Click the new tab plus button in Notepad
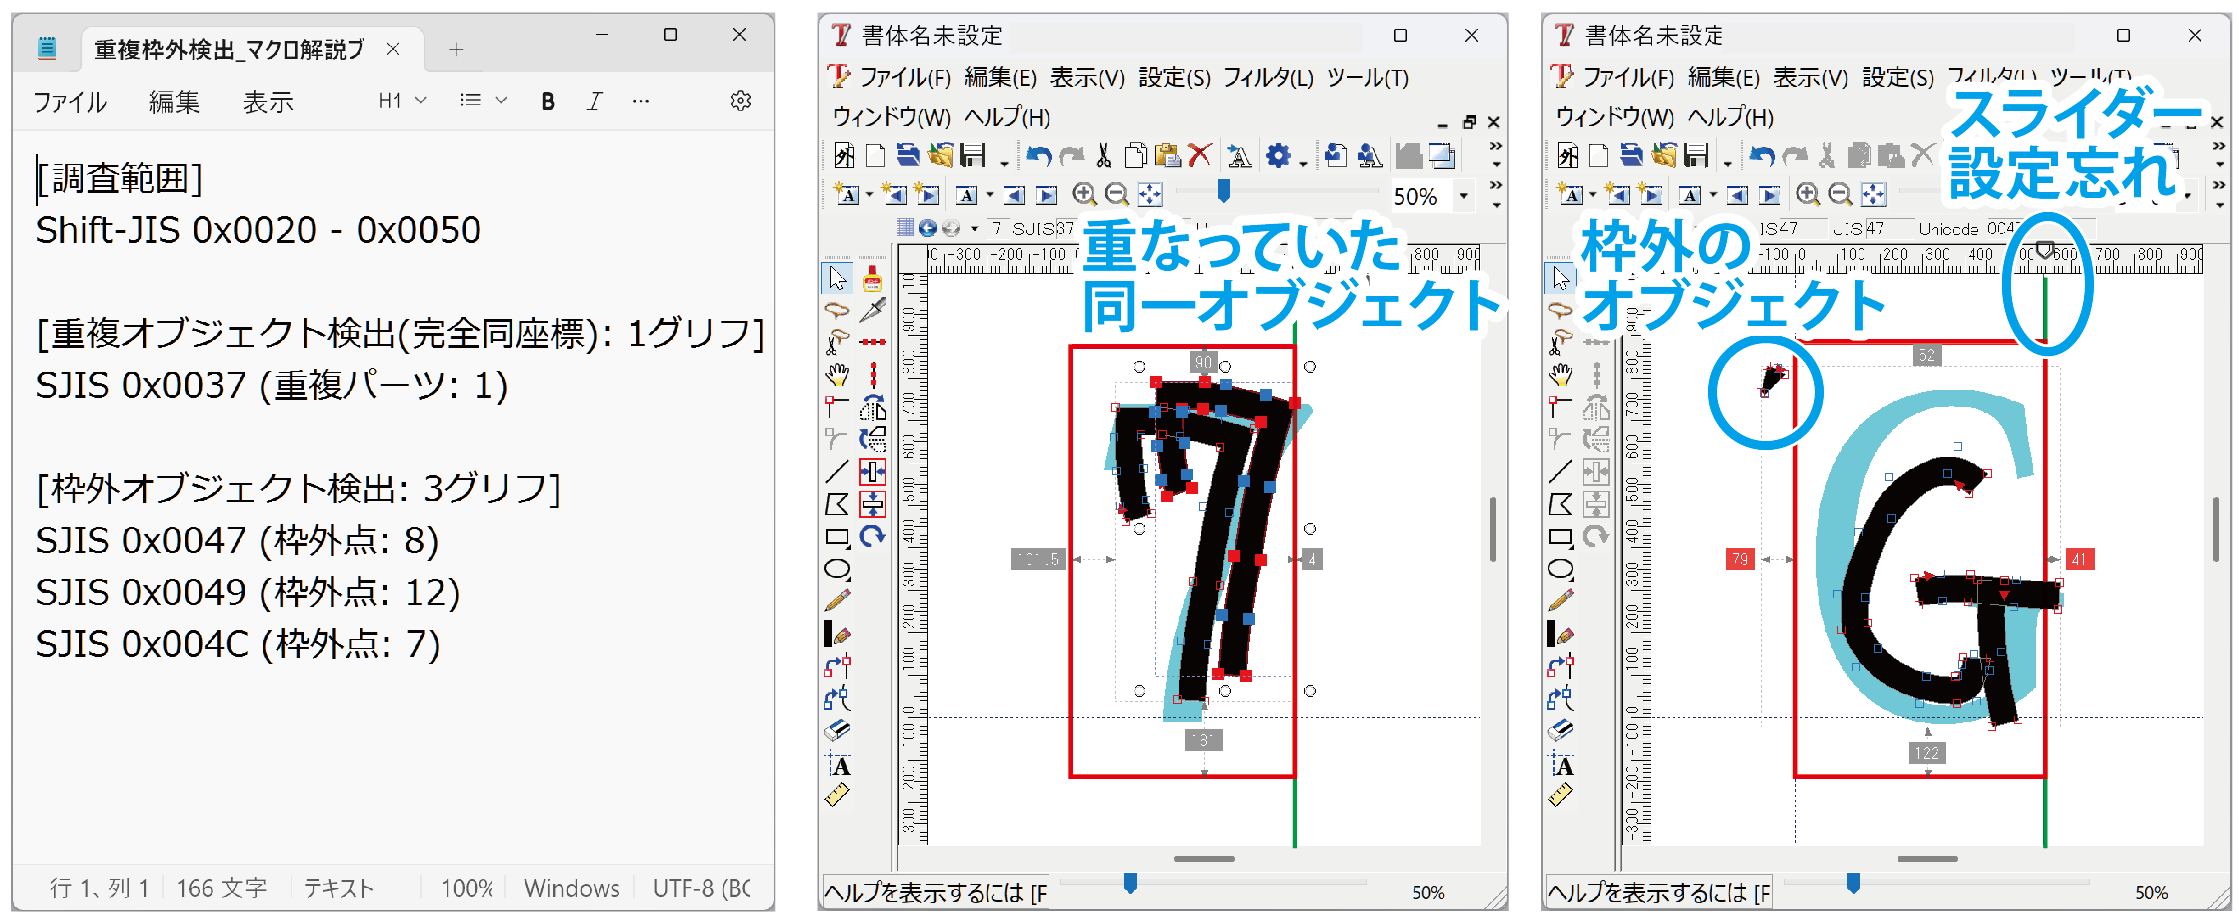This screenshot has height=920, width=2239. pos(456,49)
